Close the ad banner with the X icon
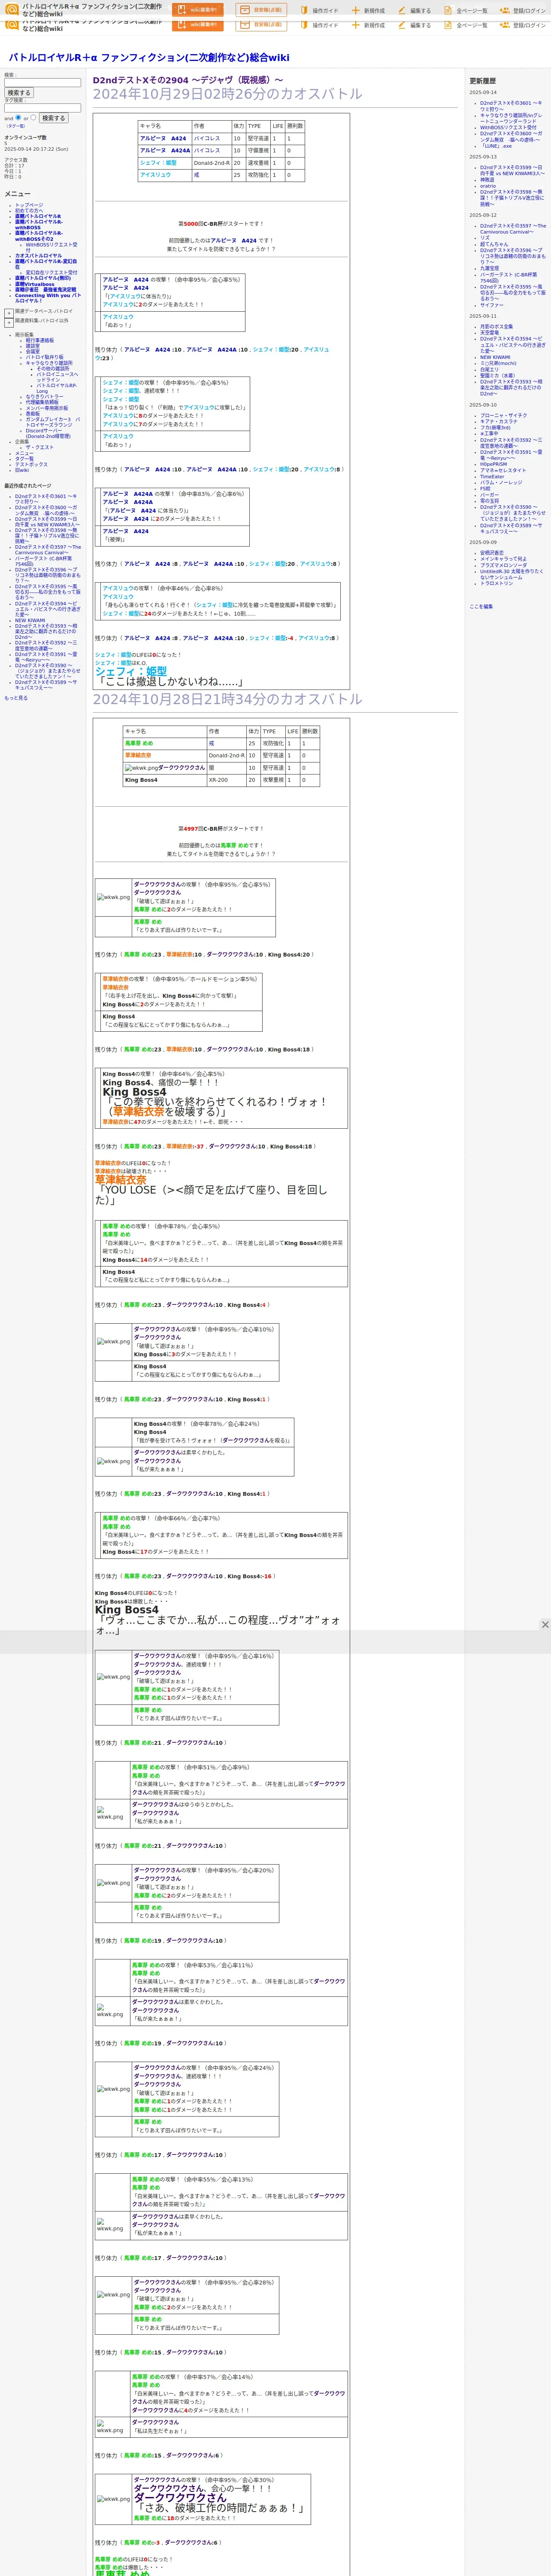Viewport: 551px width, 2576px height. 545,1625
